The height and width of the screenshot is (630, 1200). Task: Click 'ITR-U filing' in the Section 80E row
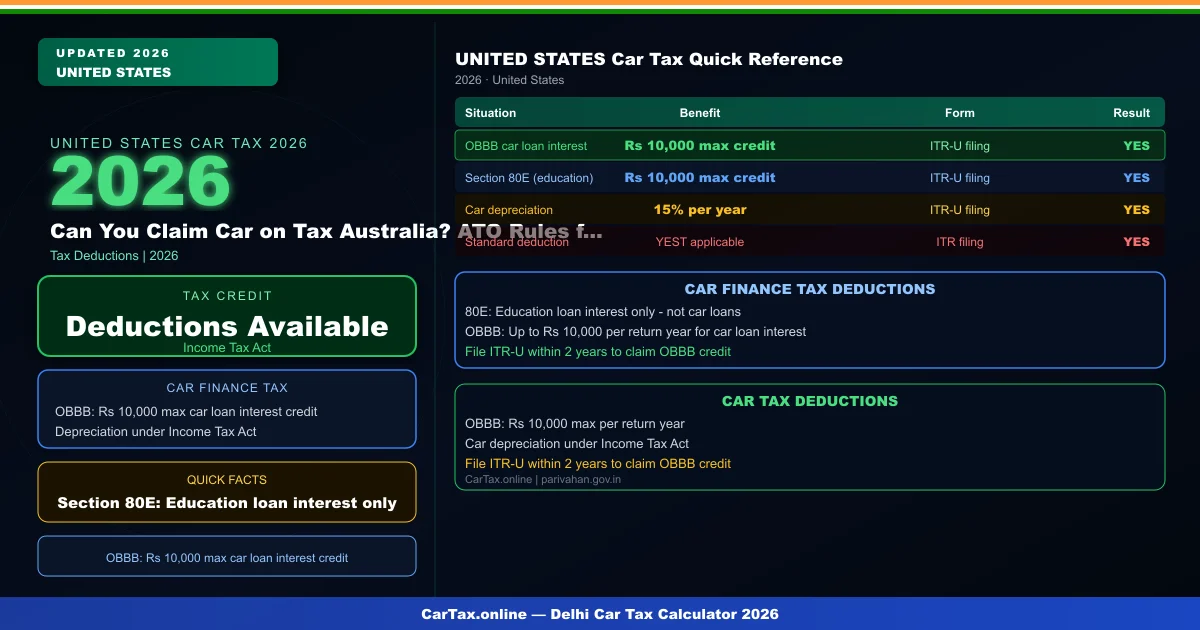pos(960,178)
